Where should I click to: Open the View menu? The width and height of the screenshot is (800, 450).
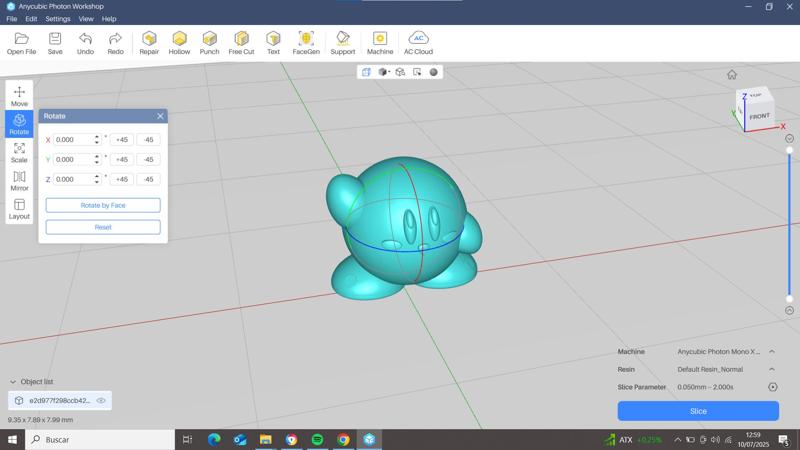pos(86,19)
